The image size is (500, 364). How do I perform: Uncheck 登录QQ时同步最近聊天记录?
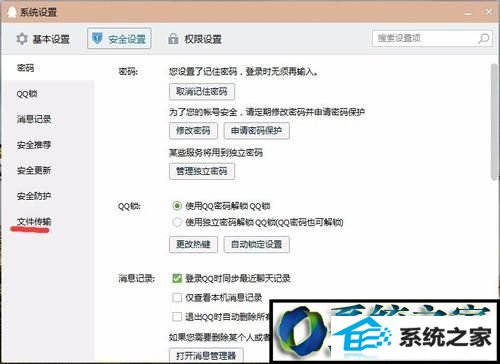click(177, 278)
